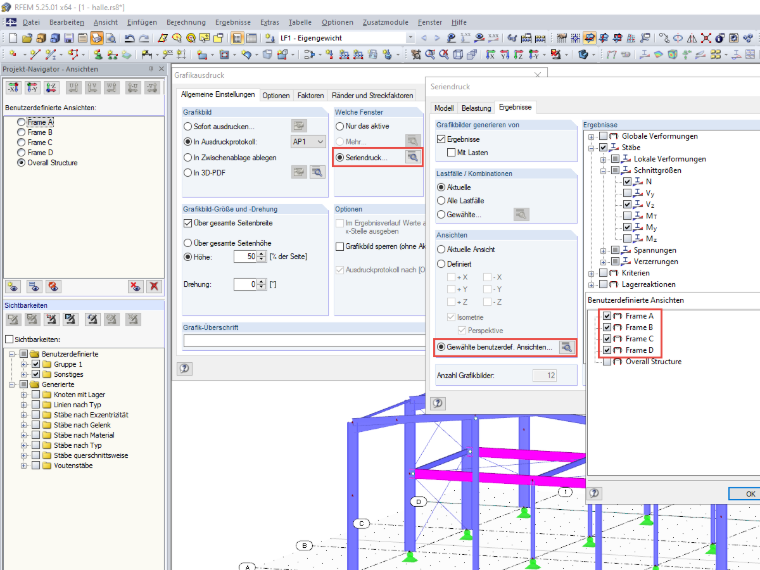Click the help icon in Seriendruck dialog
The image size is (760, 570).
coord(438,403)
